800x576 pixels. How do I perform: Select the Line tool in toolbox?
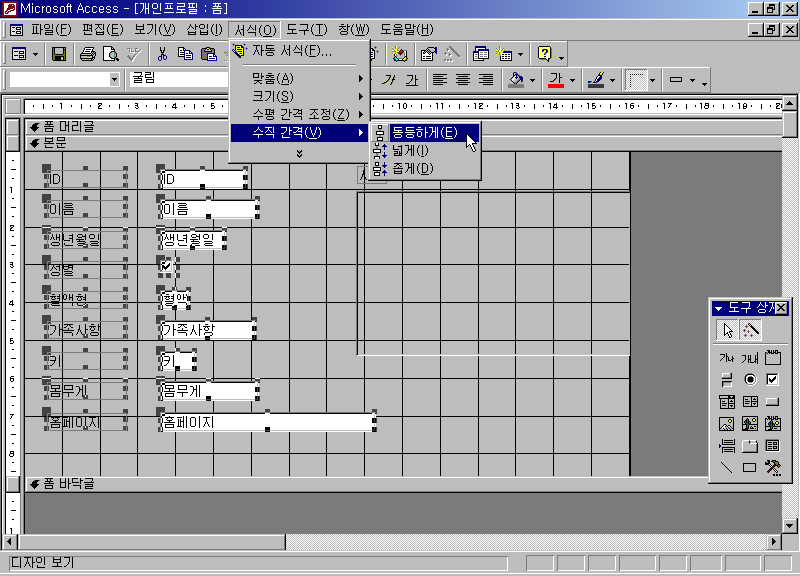tap(727, 467)
